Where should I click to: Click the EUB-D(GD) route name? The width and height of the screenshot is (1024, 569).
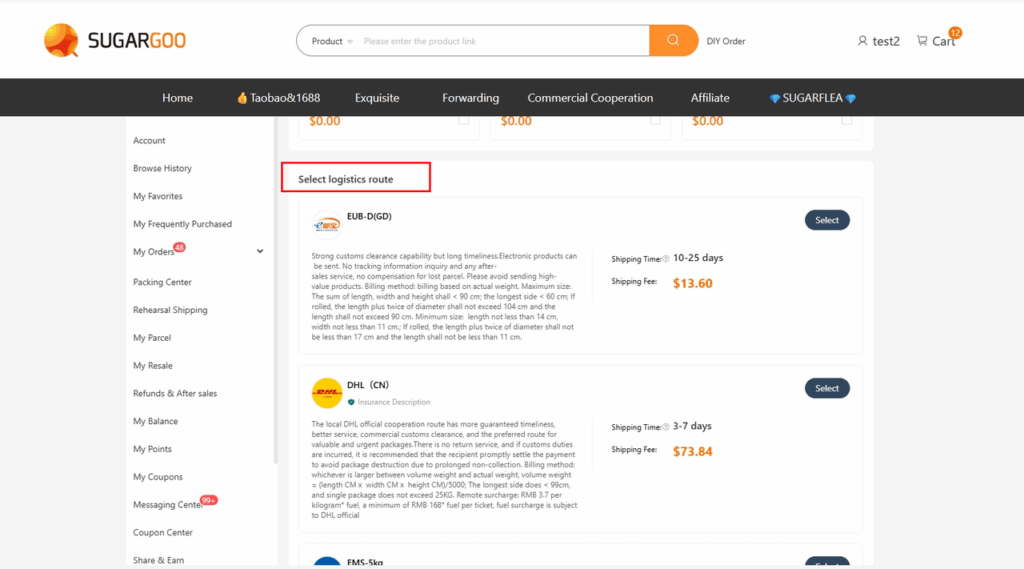click(369, 216)
